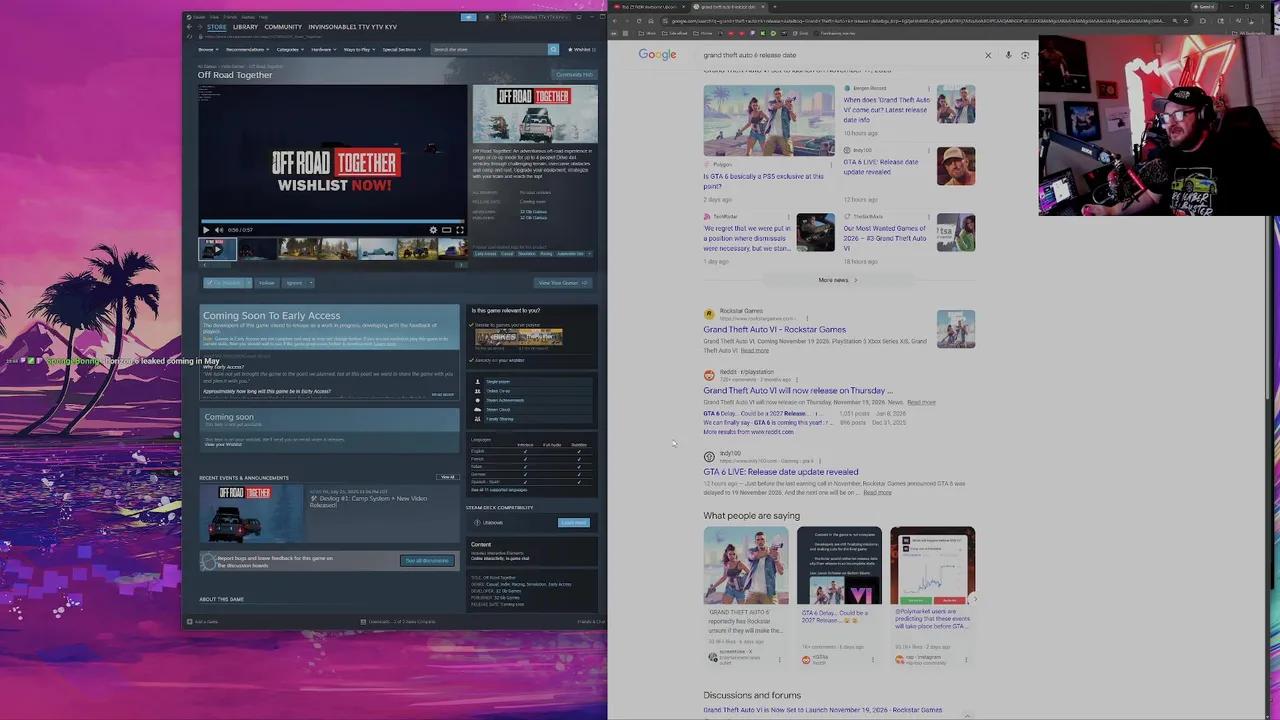Open the Steam Help menu

tap(264, 17)
